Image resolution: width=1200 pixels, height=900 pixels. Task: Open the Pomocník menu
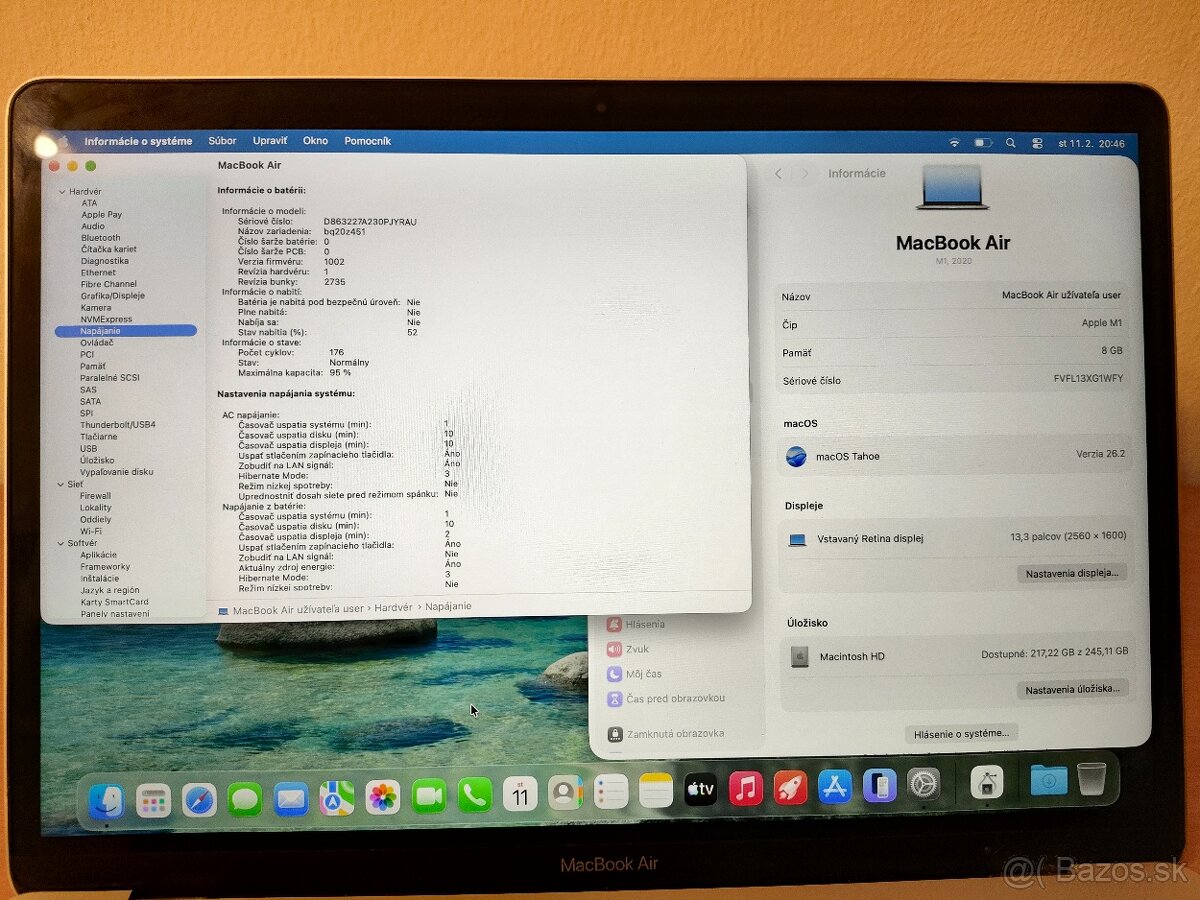pos(368,141)
